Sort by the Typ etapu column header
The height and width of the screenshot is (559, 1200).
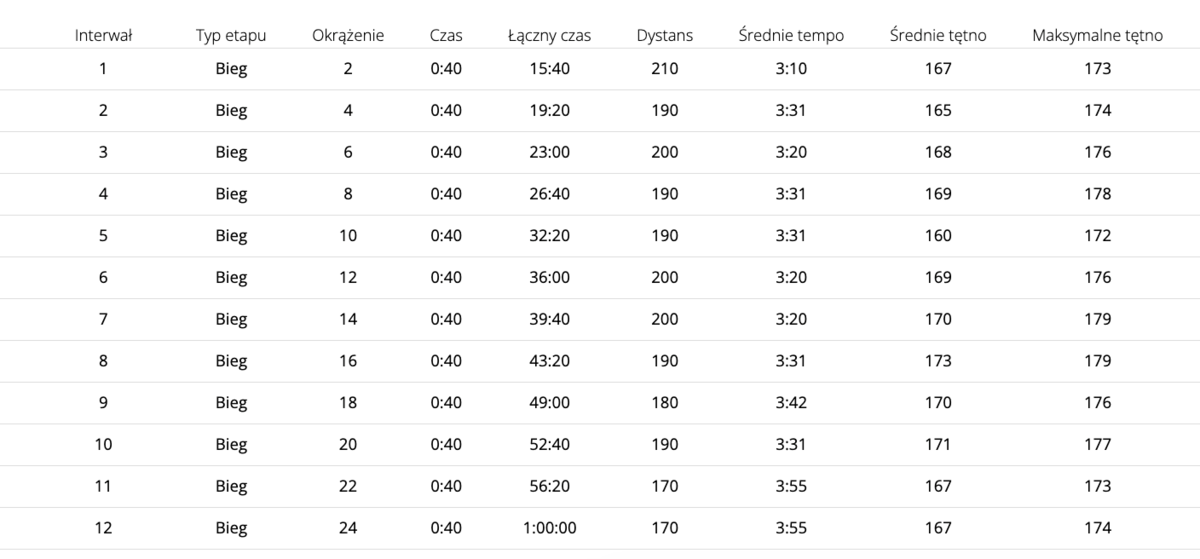point(231,35)
